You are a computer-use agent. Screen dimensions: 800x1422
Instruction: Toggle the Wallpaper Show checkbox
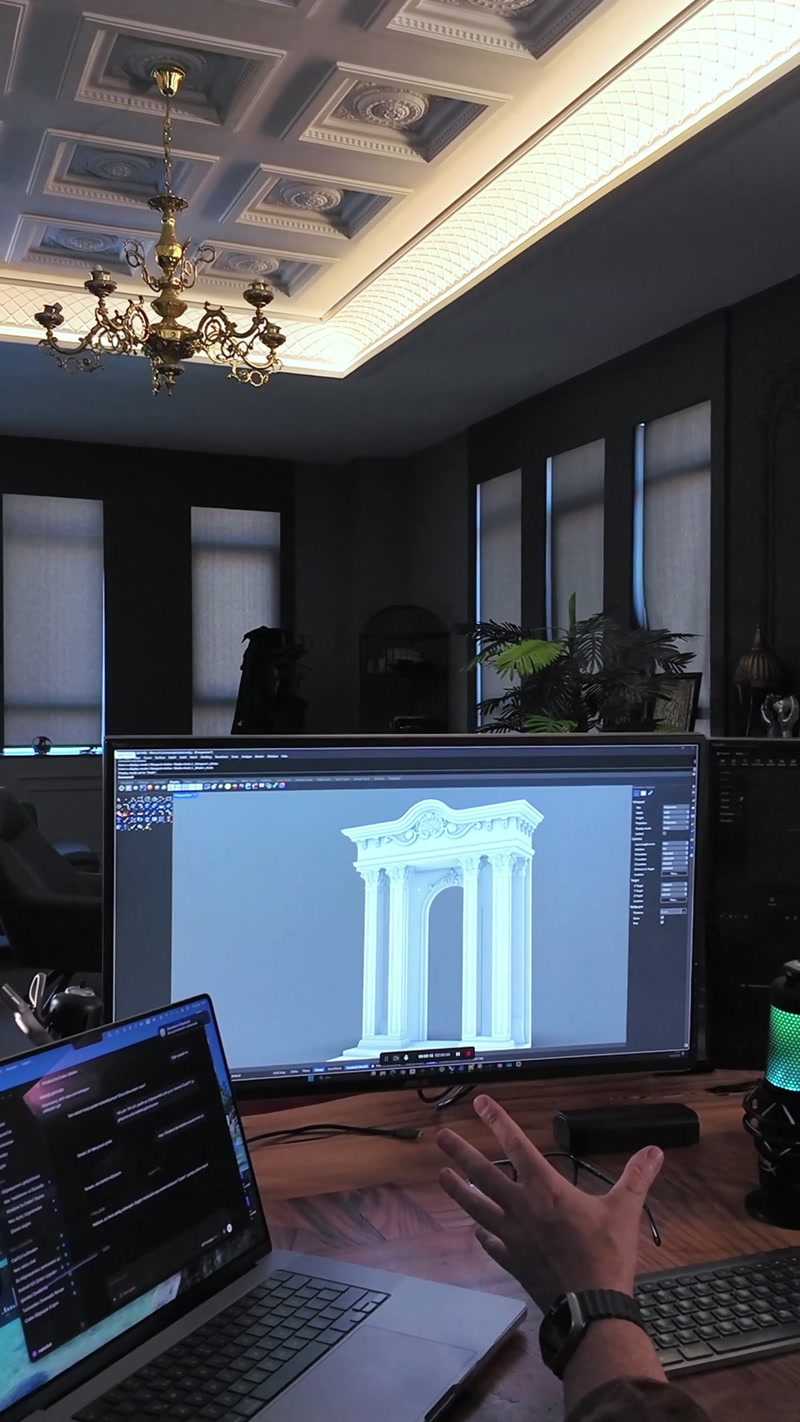coord(662,917)
